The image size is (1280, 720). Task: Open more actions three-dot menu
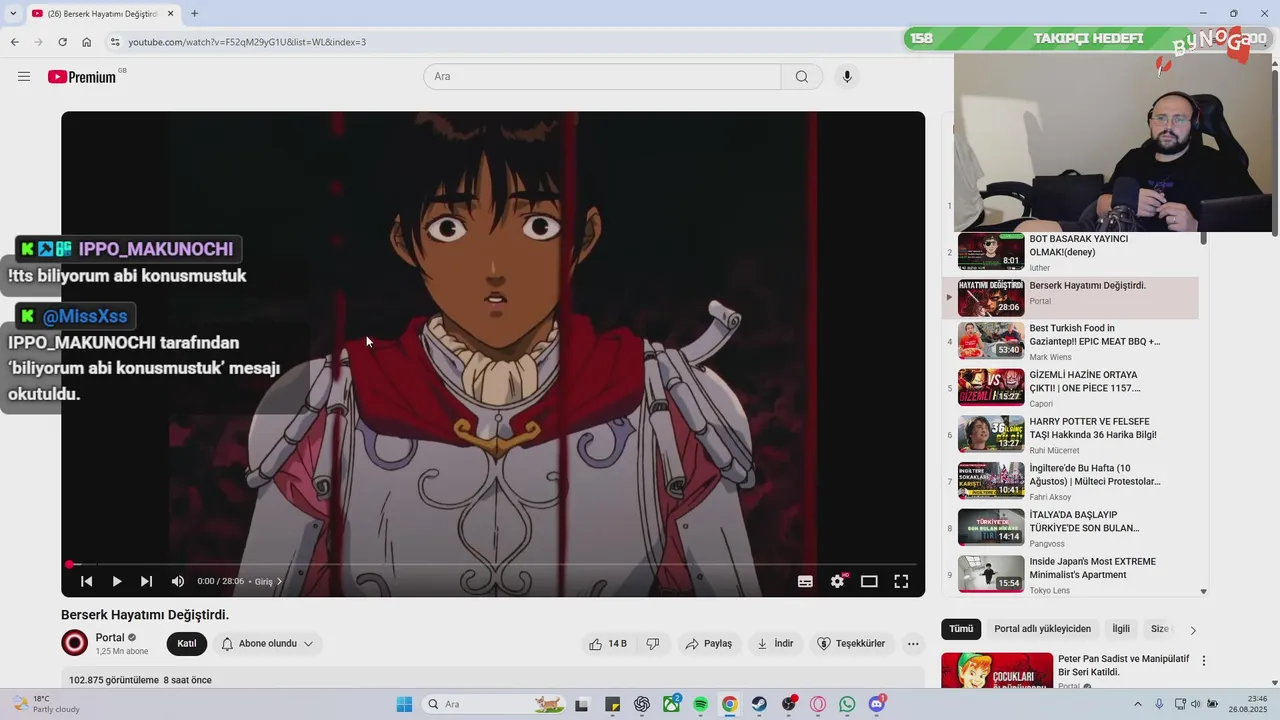click(x=913, y=644)
